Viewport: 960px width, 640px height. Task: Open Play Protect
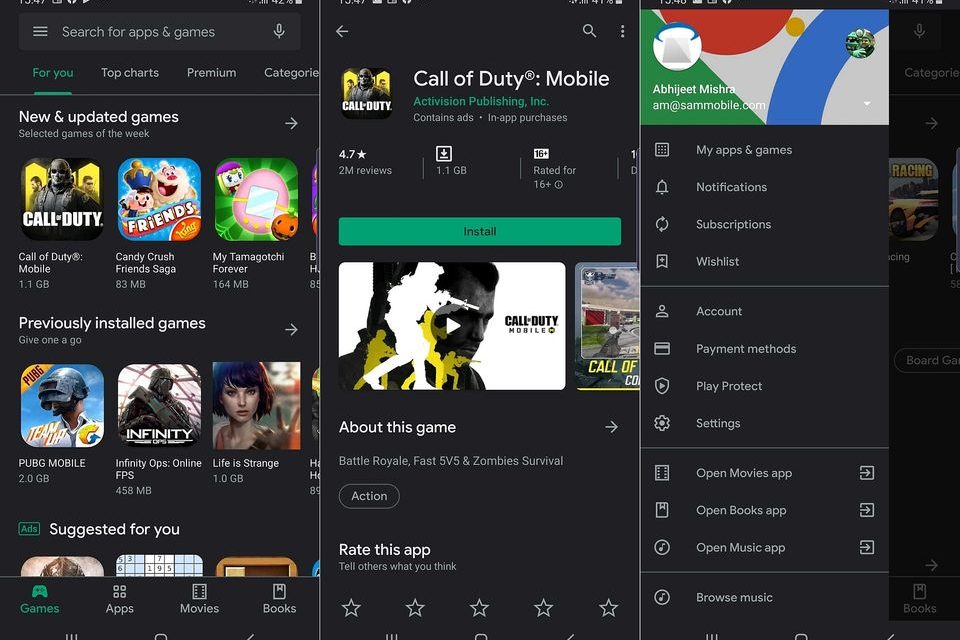click(765, 386)
